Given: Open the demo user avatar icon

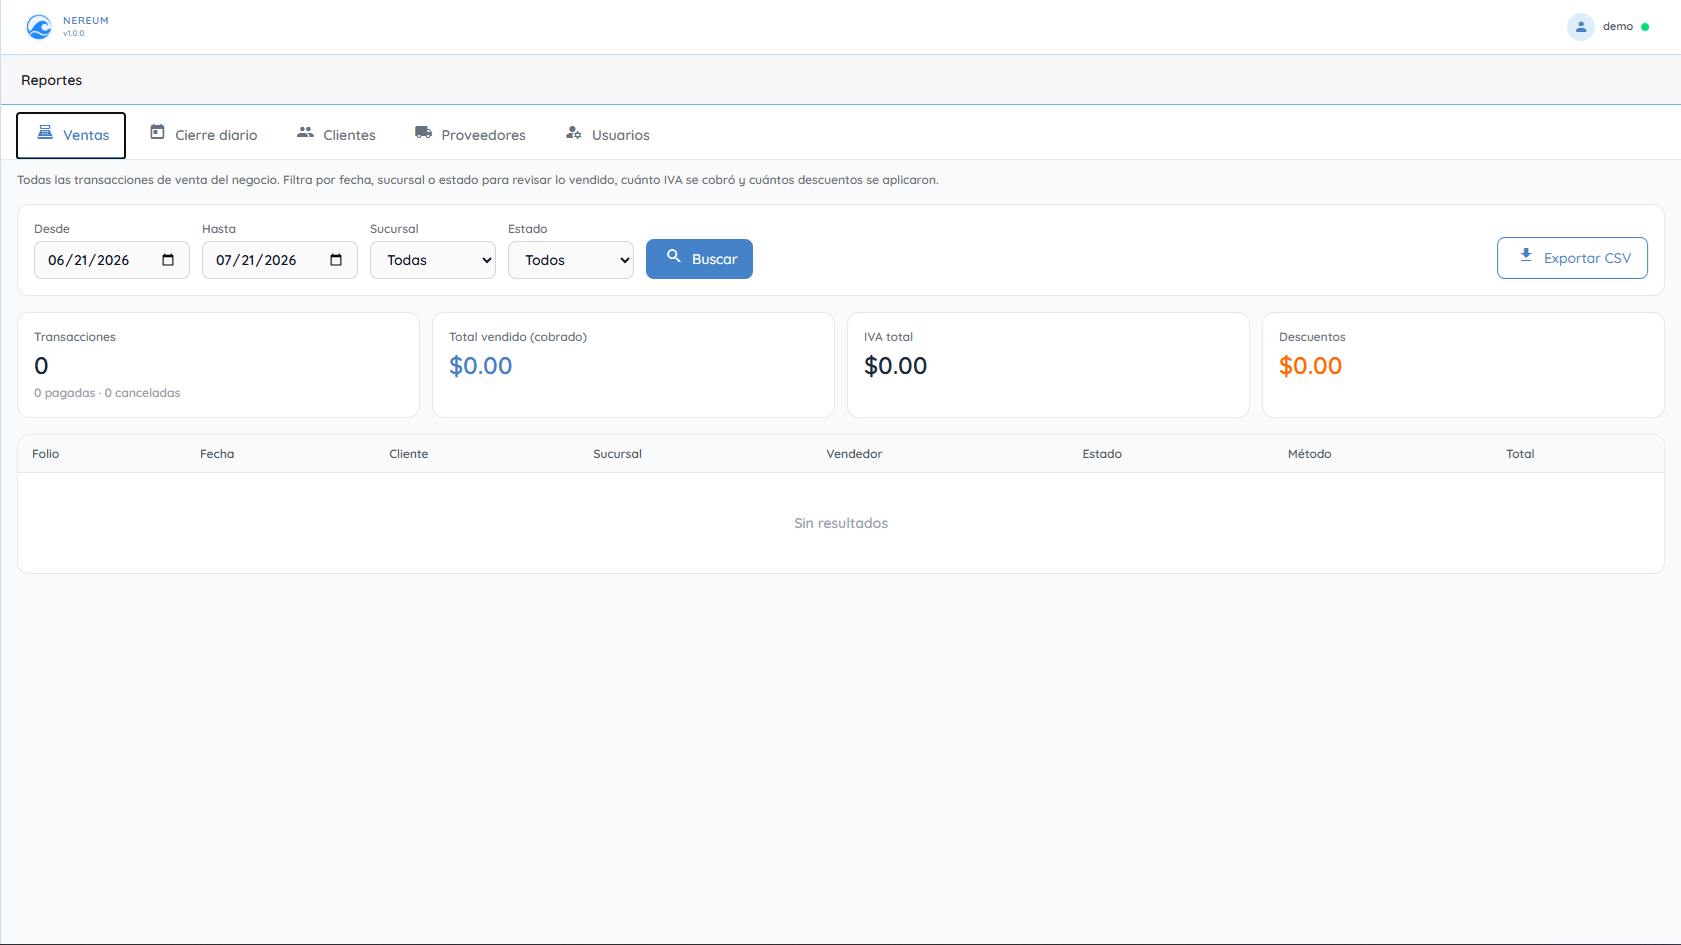Looking at the screenshot, I should [x=1580, y=27].
